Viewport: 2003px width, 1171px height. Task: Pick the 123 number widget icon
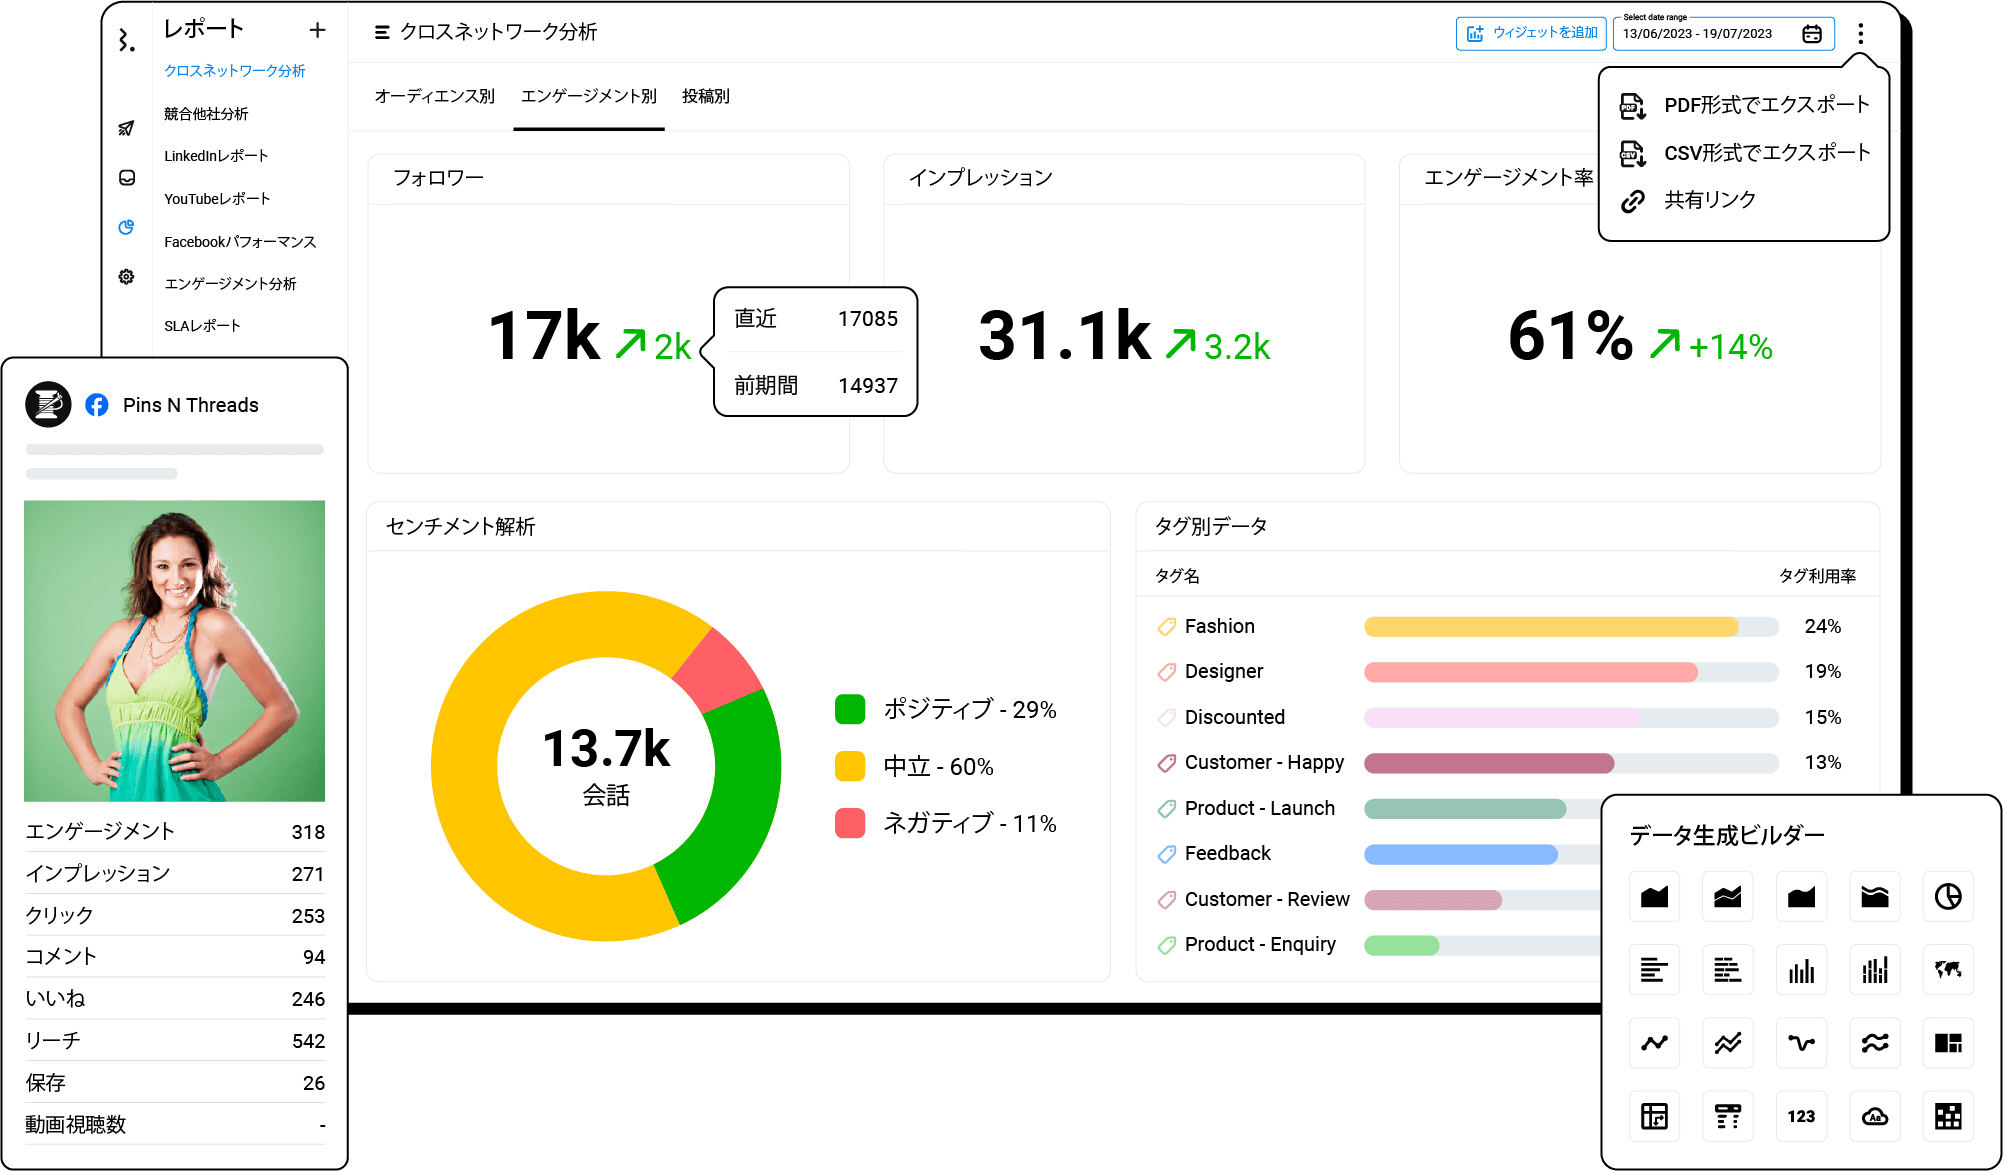1801,1116
